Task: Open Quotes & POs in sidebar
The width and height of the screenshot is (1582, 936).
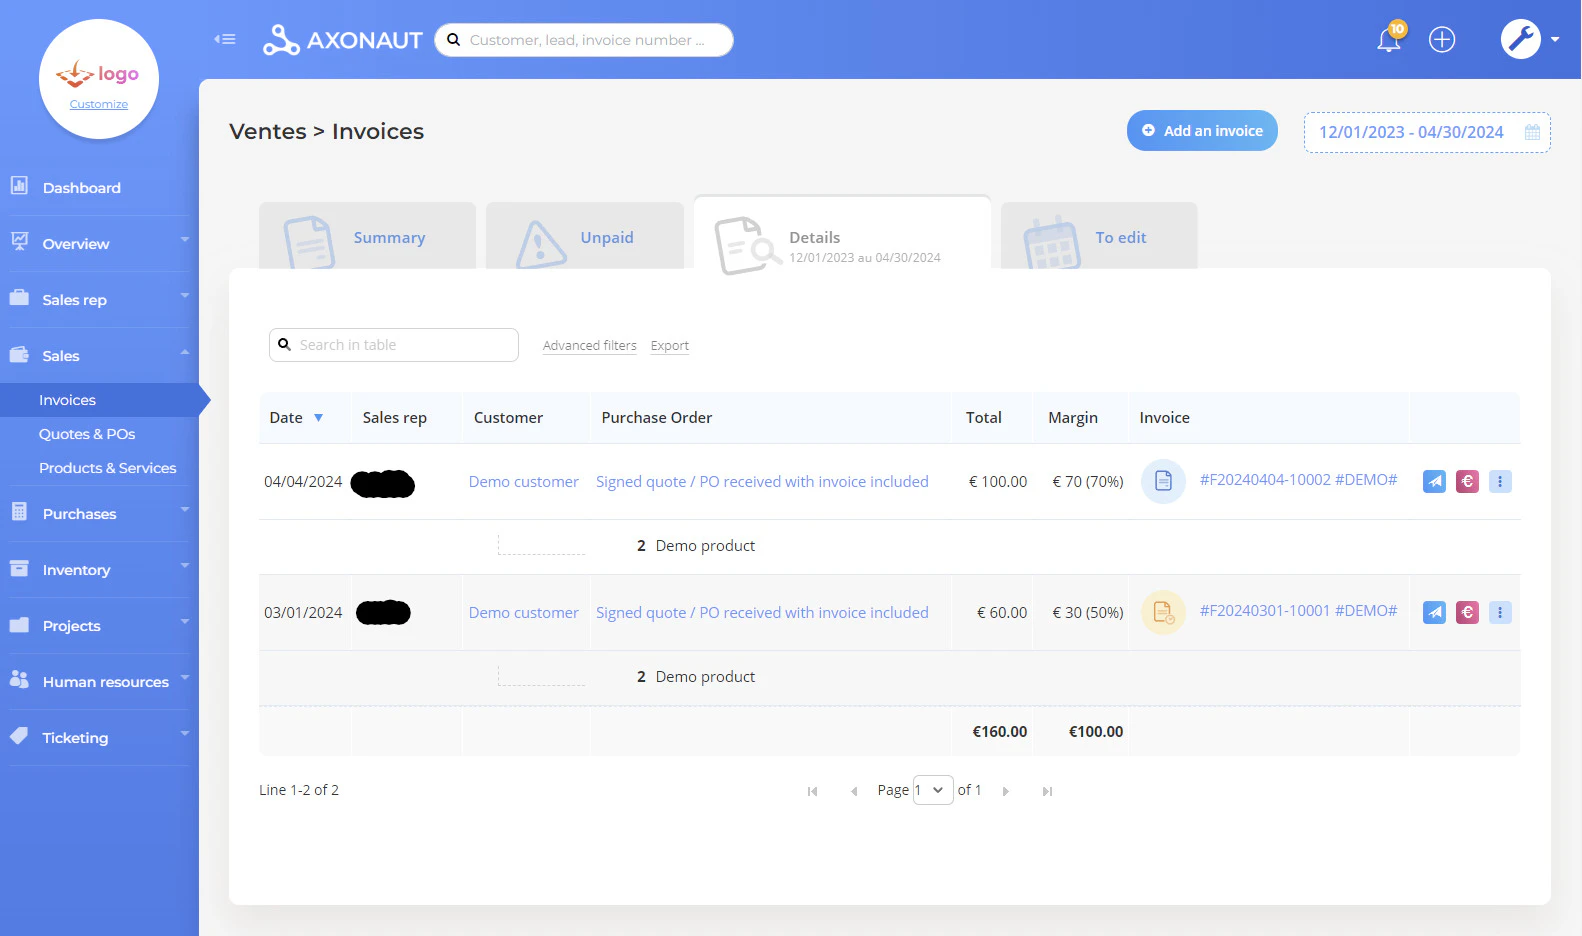Action: 87,434
